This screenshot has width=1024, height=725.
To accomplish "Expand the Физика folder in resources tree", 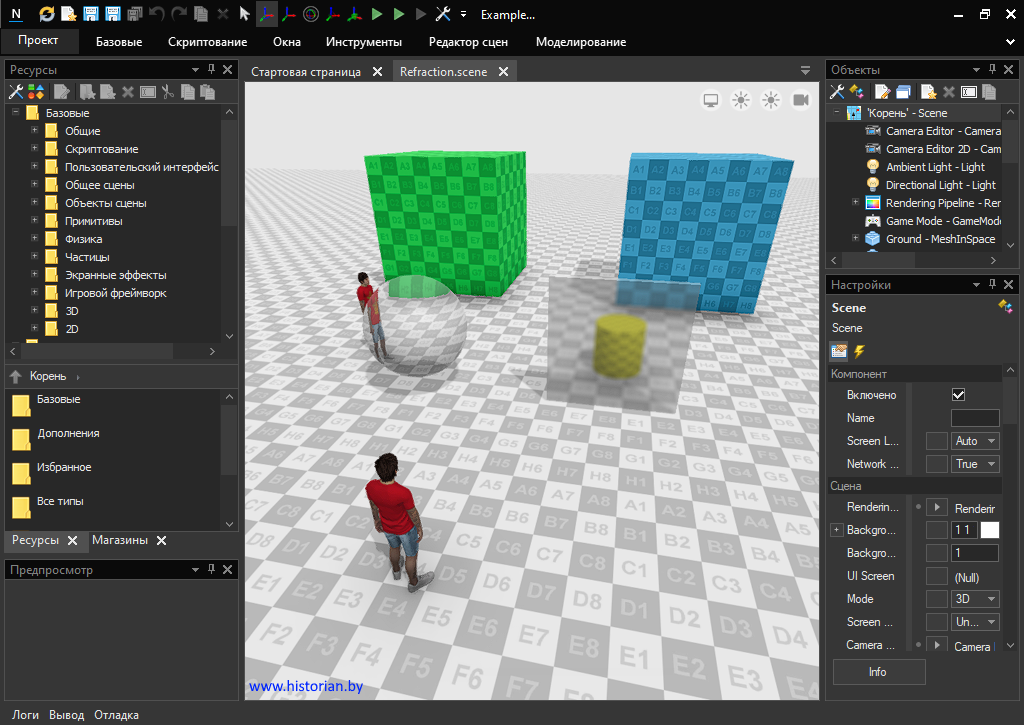I will [x=34, y=239].
